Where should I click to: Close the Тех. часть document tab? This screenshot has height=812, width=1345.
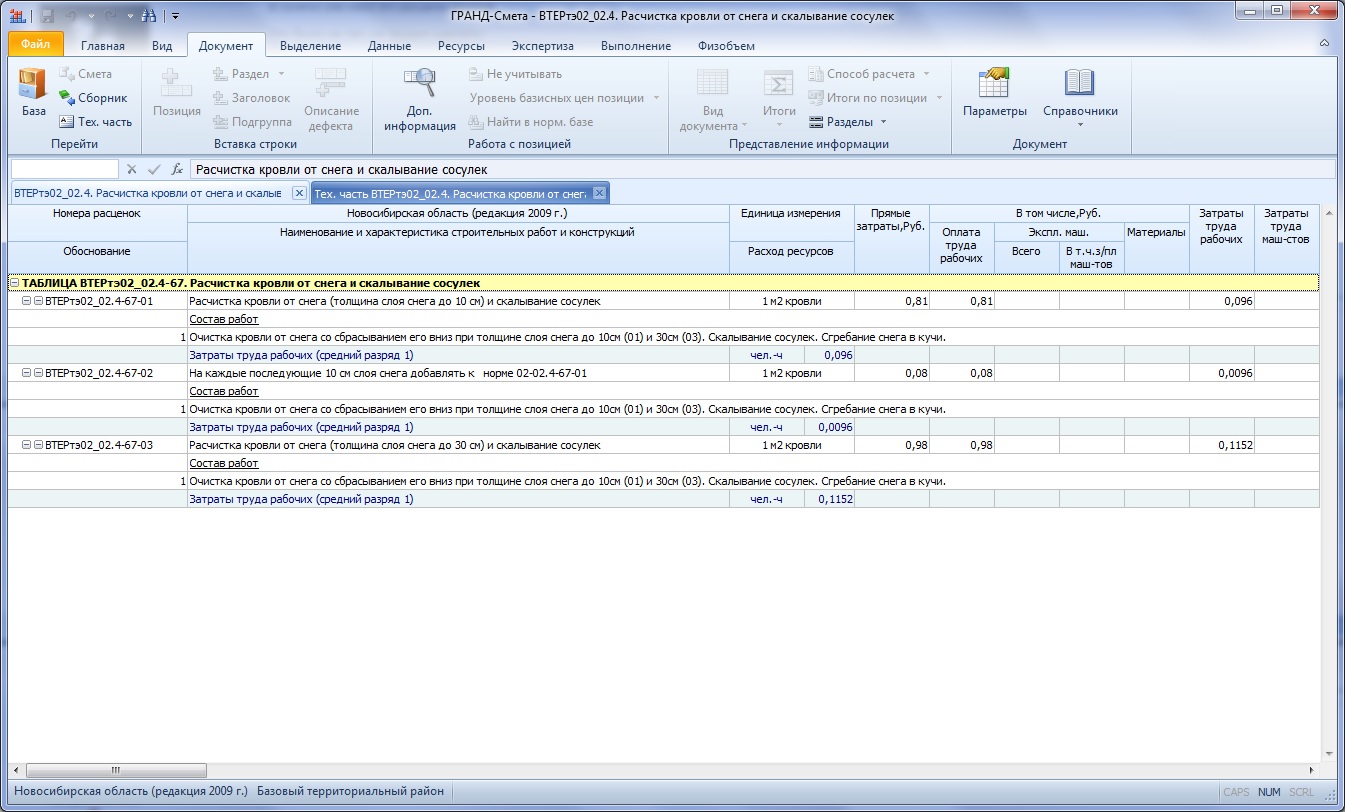(598, 193)
